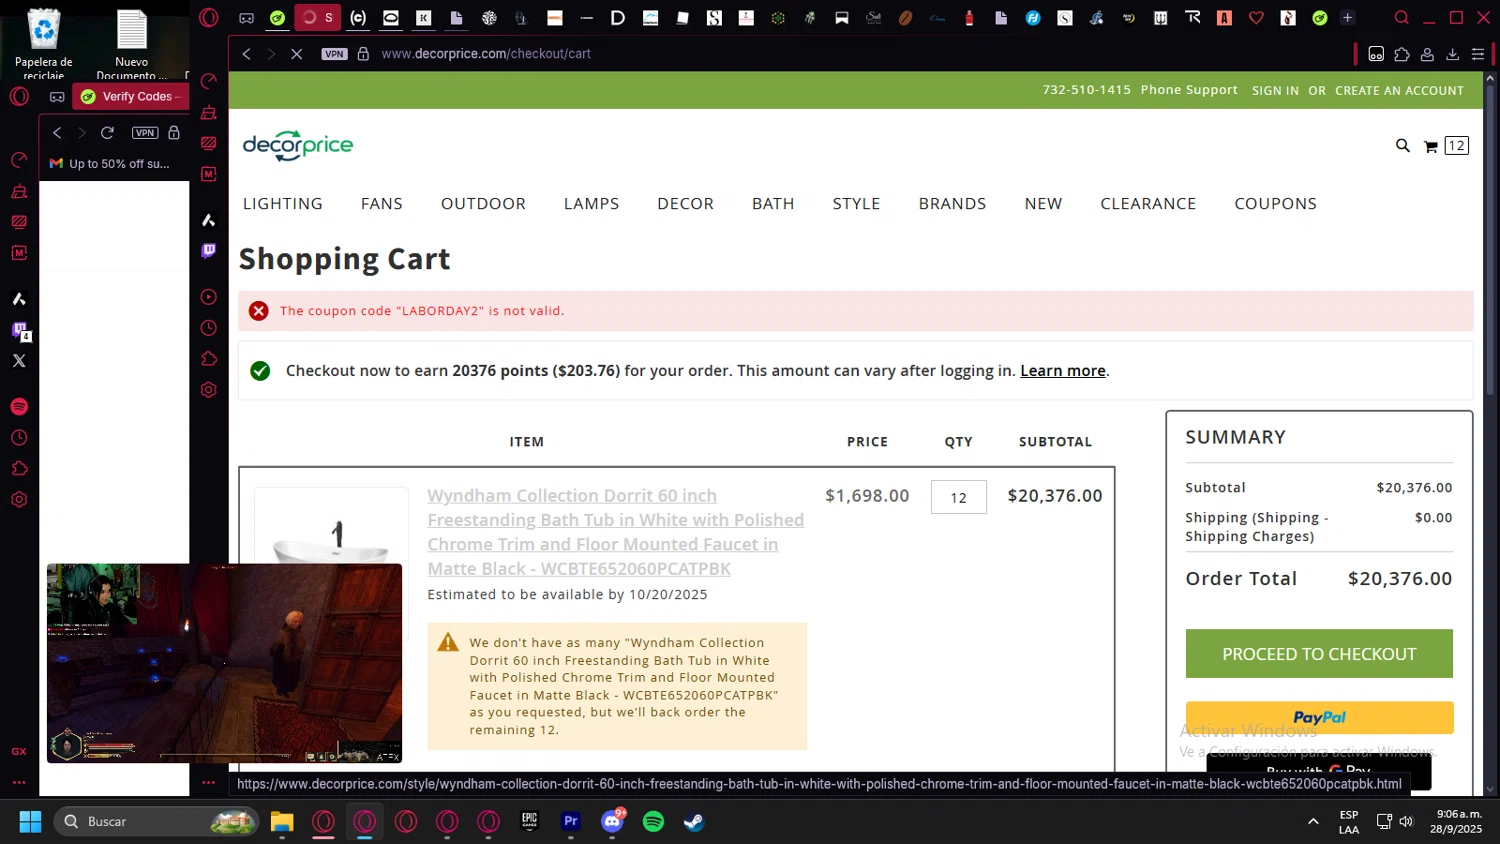
Task: Open the snapshot camera icon in browser toolbar
Action: [x=1376, y=54]
